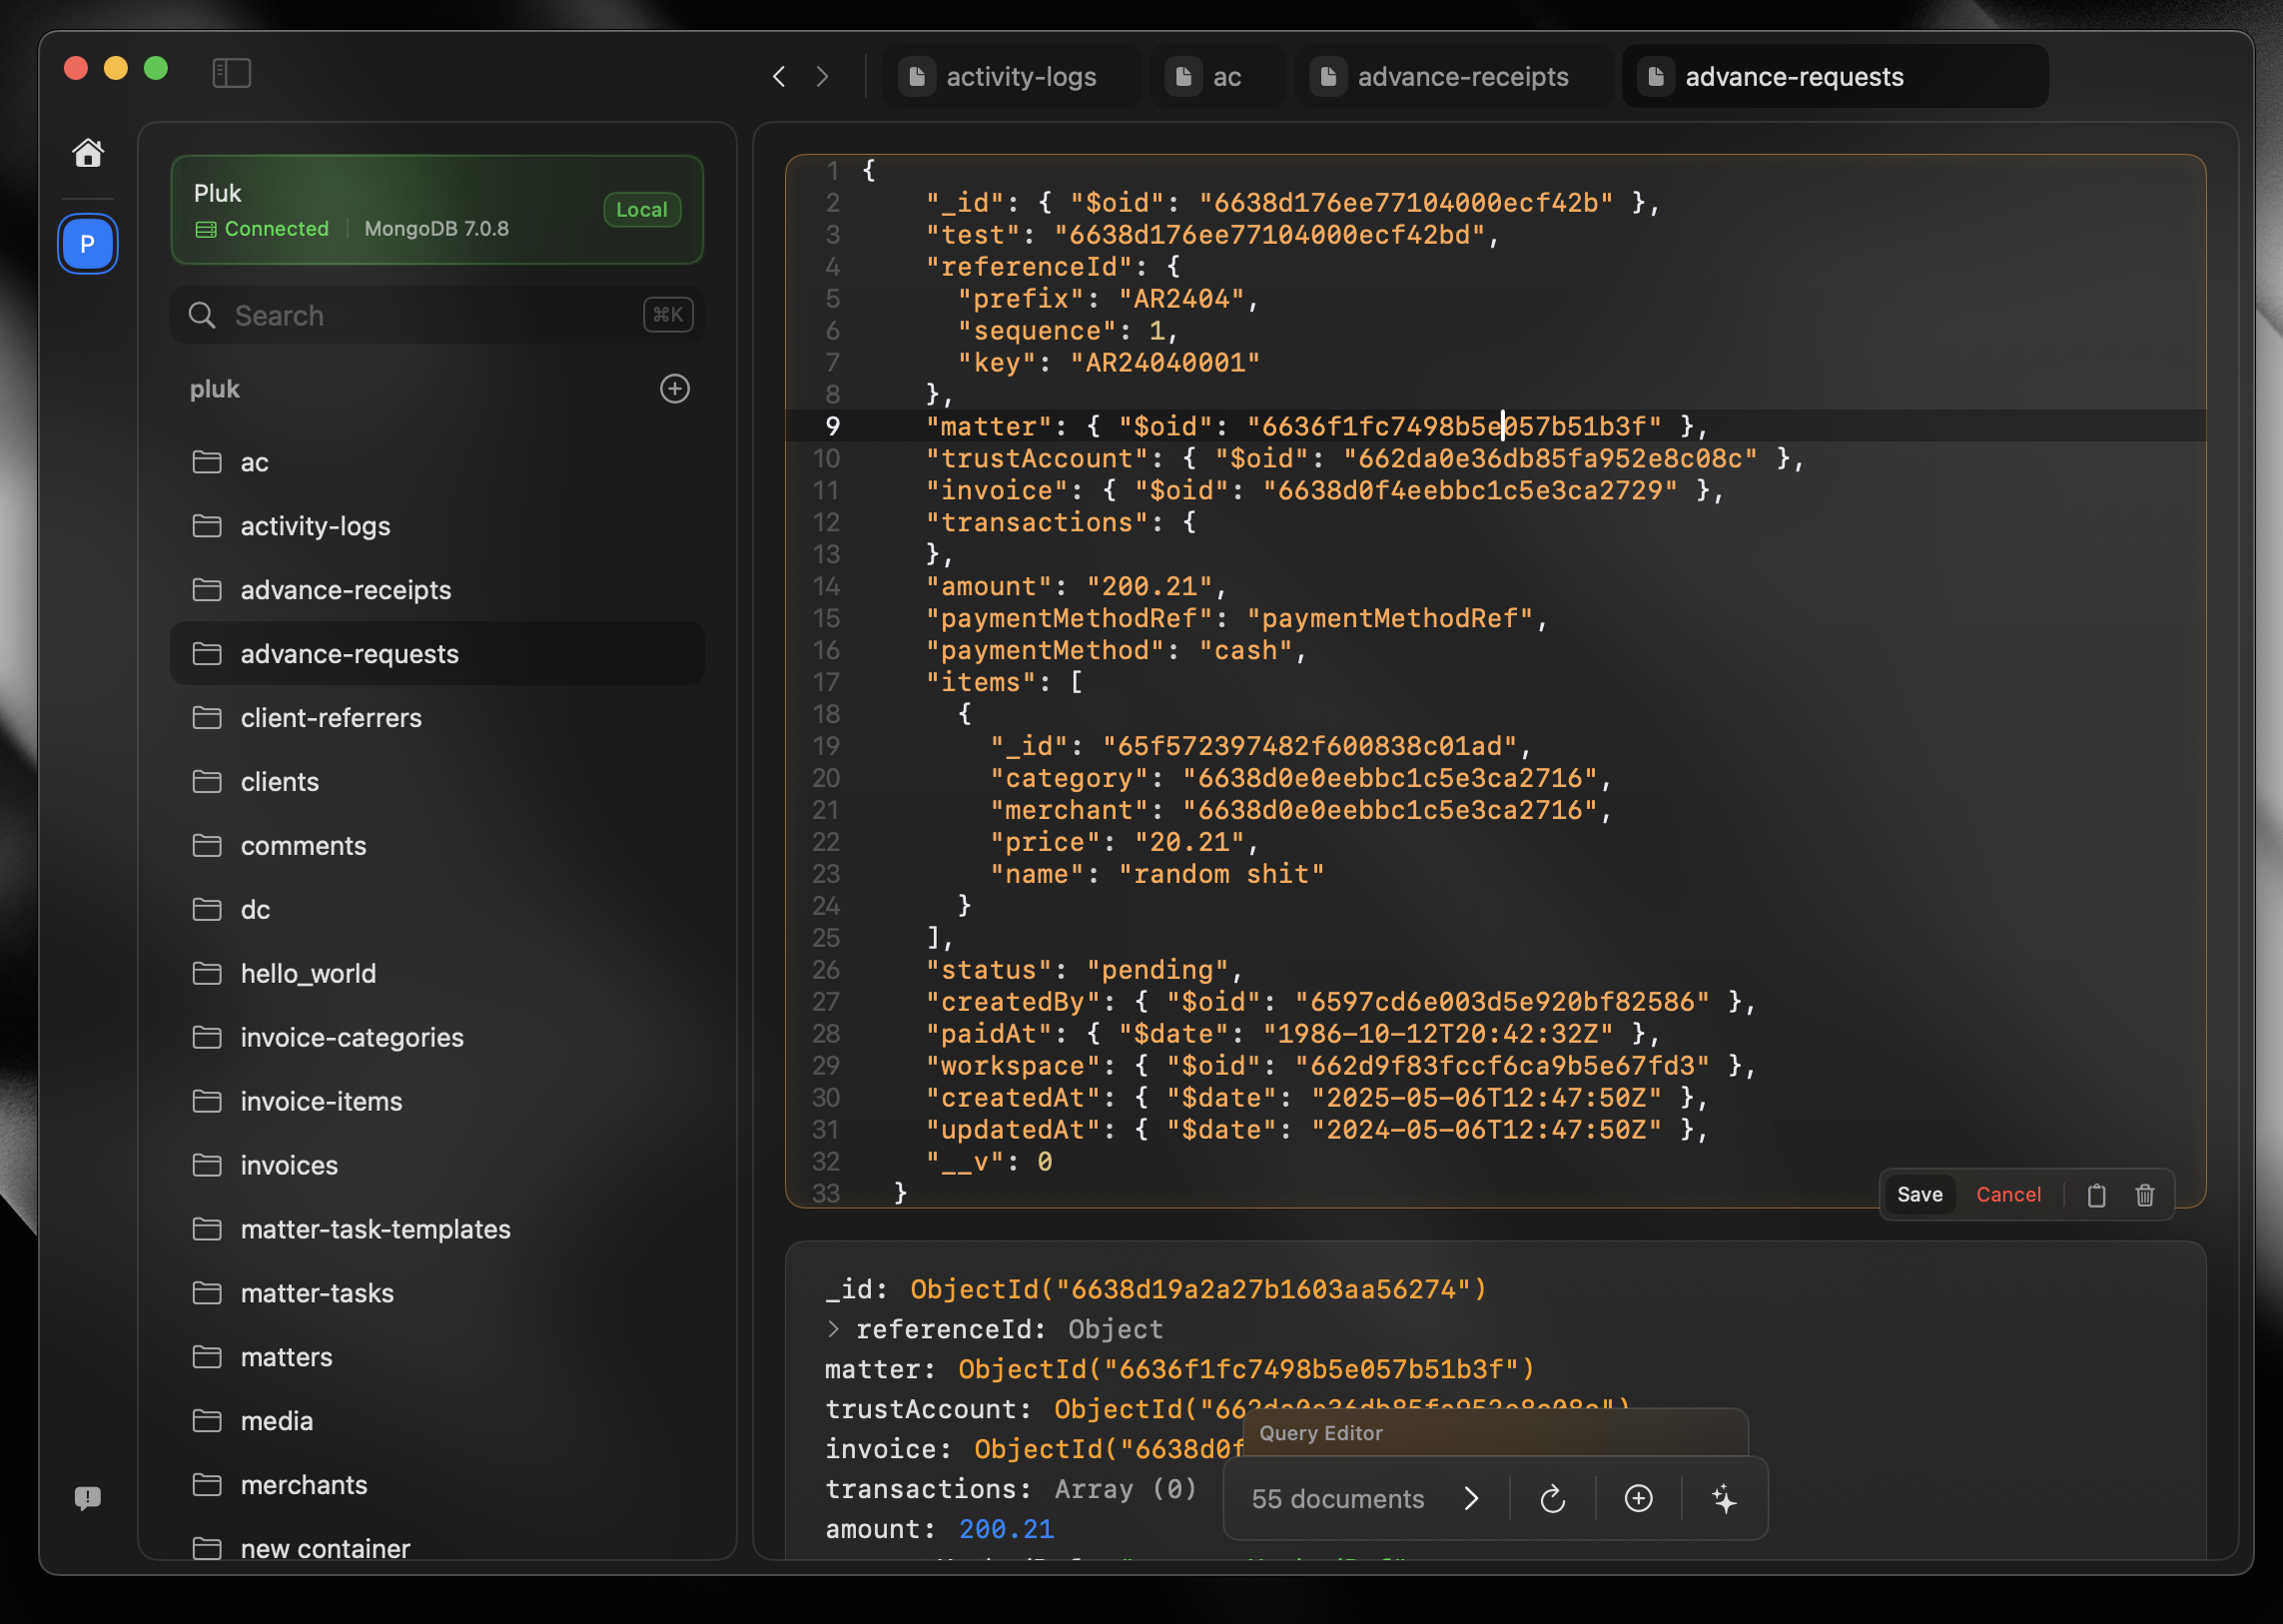Click the feedback bubble icon at bottom left
The height and width of the screenshot is (1624, 2283).
[88, 1497]
